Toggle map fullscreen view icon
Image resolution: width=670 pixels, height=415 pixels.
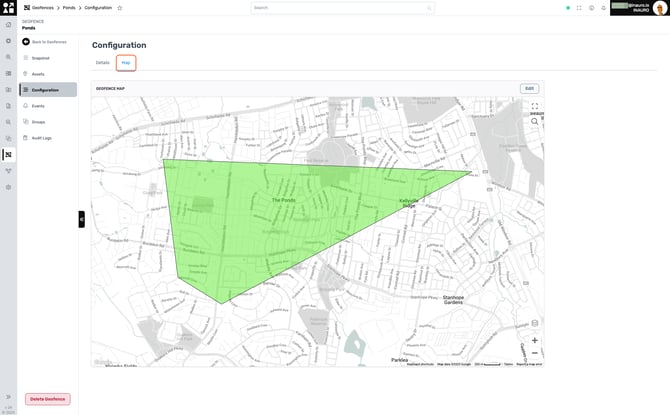click(x=535, y=106)
